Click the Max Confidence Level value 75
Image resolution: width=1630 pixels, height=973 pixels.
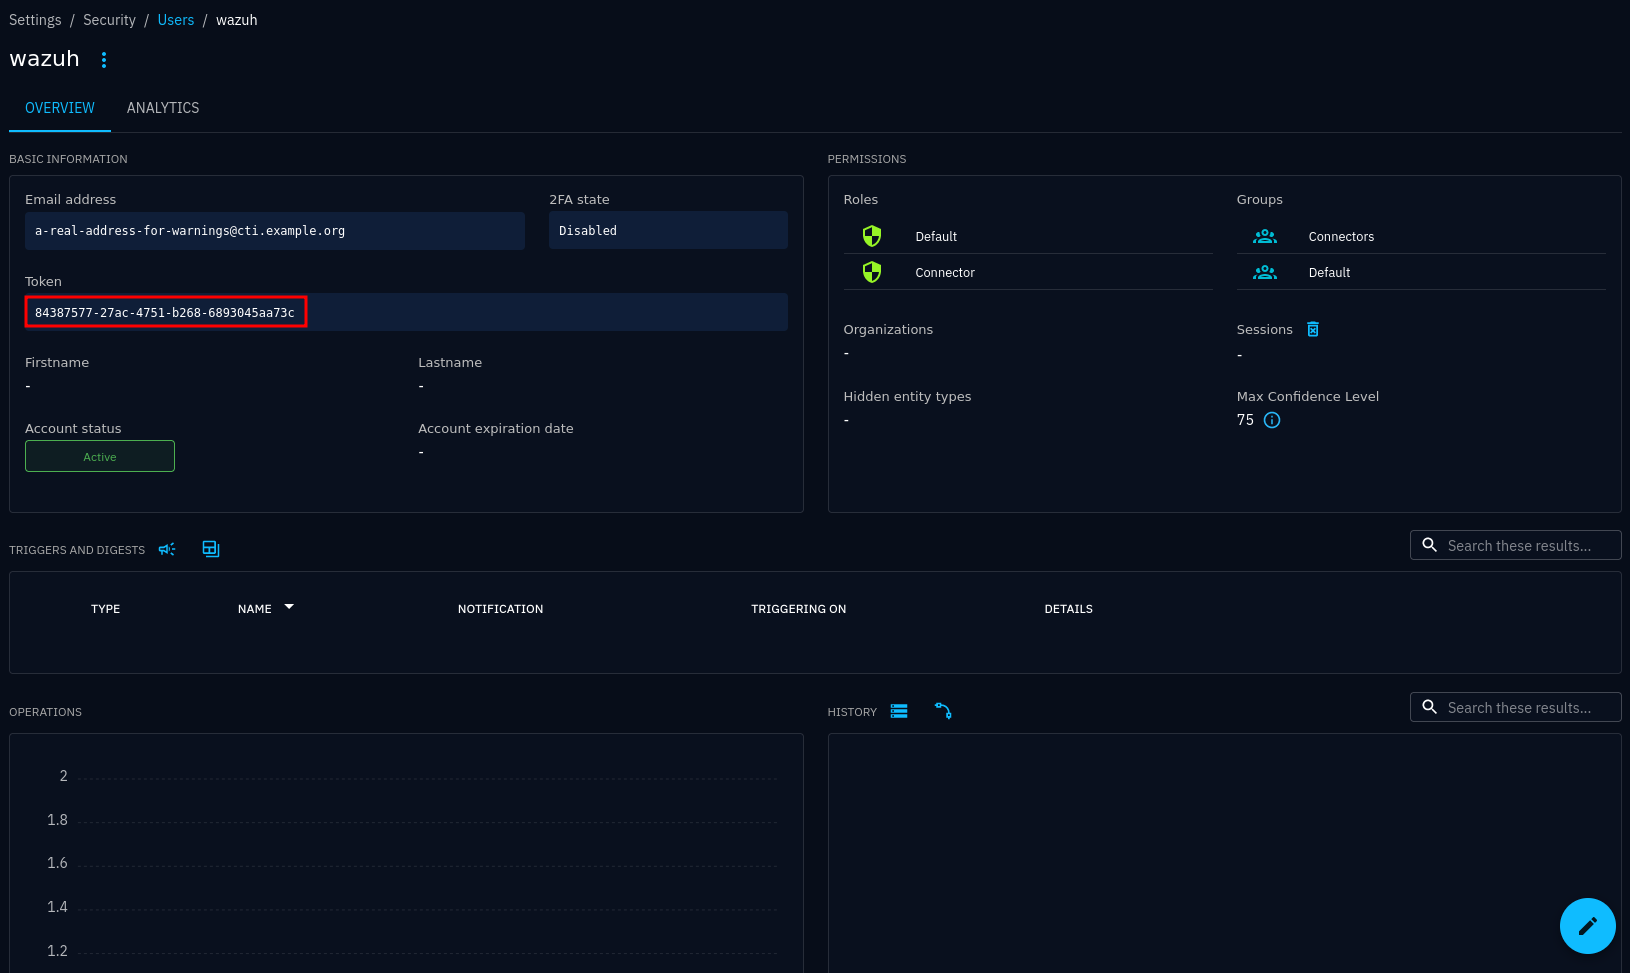point(1245,420)
